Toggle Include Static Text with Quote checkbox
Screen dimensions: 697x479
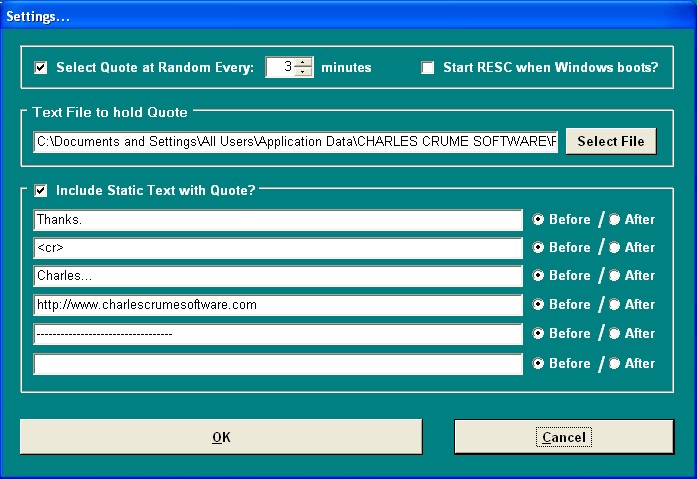tap(41, 189)
